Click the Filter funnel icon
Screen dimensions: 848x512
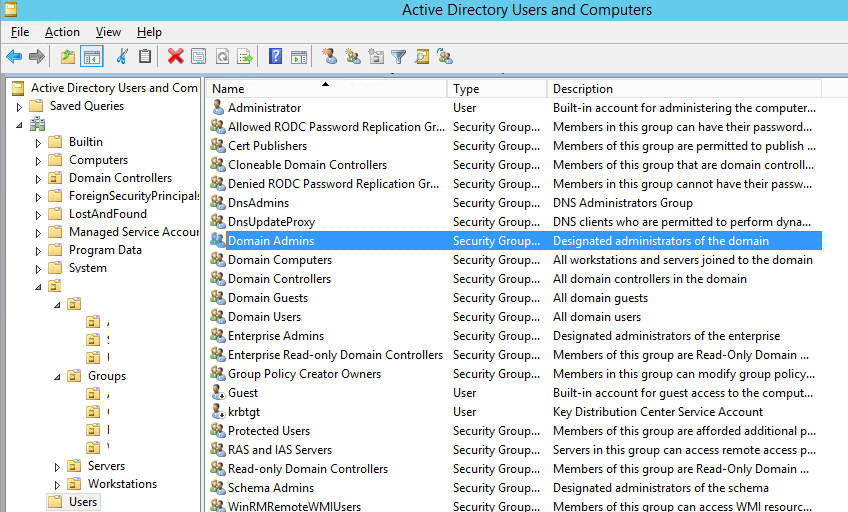point(399,57)
